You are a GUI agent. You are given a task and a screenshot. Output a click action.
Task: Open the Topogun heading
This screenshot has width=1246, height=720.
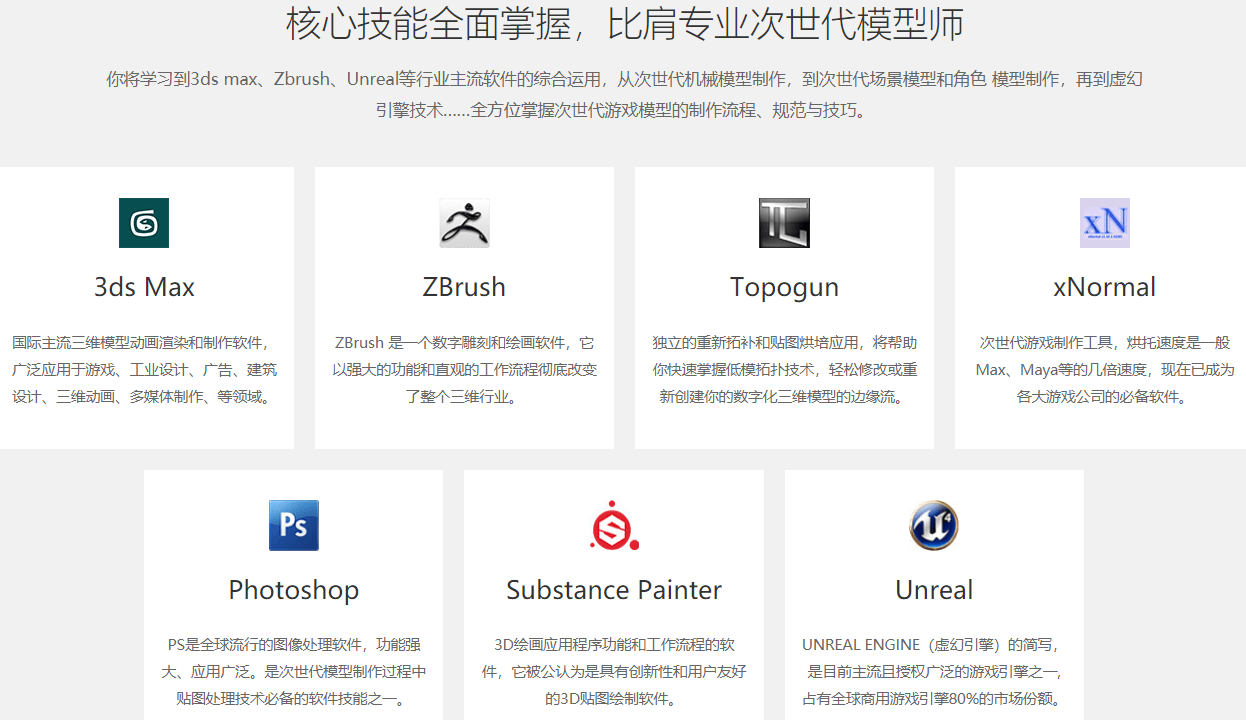tap(784, 287)
